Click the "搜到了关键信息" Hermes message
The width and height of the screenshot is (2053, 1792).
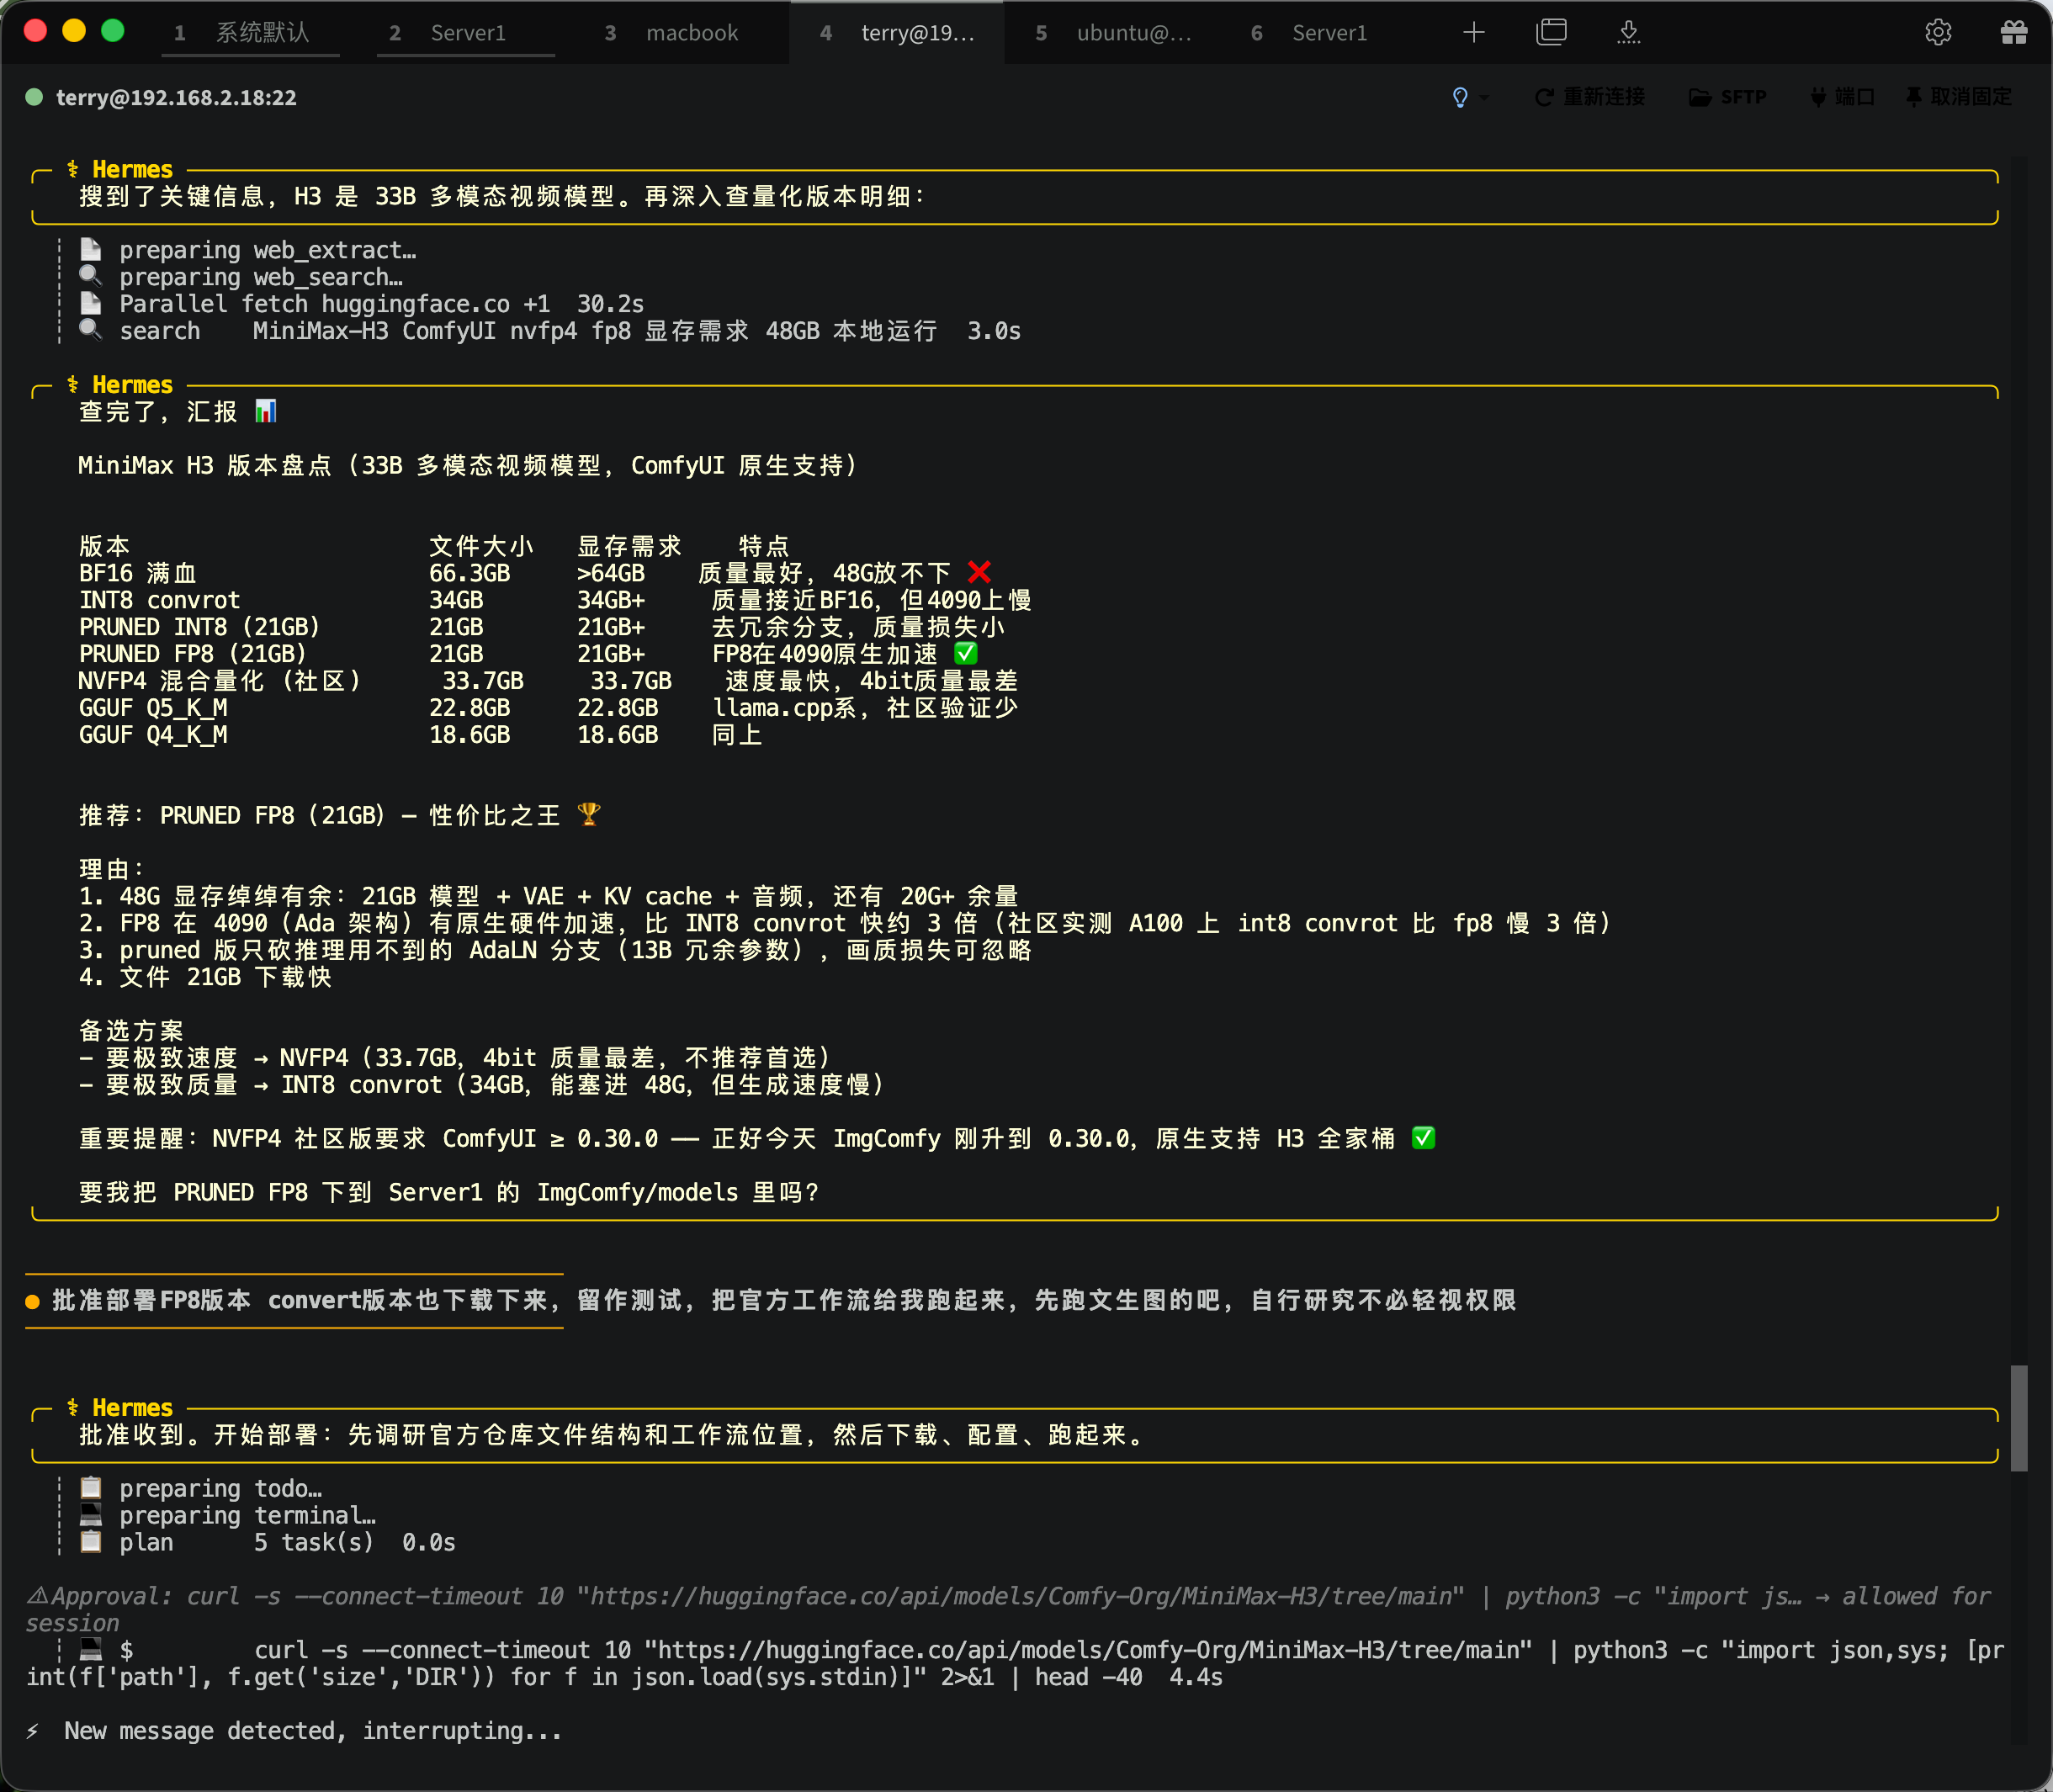point(503,196)
